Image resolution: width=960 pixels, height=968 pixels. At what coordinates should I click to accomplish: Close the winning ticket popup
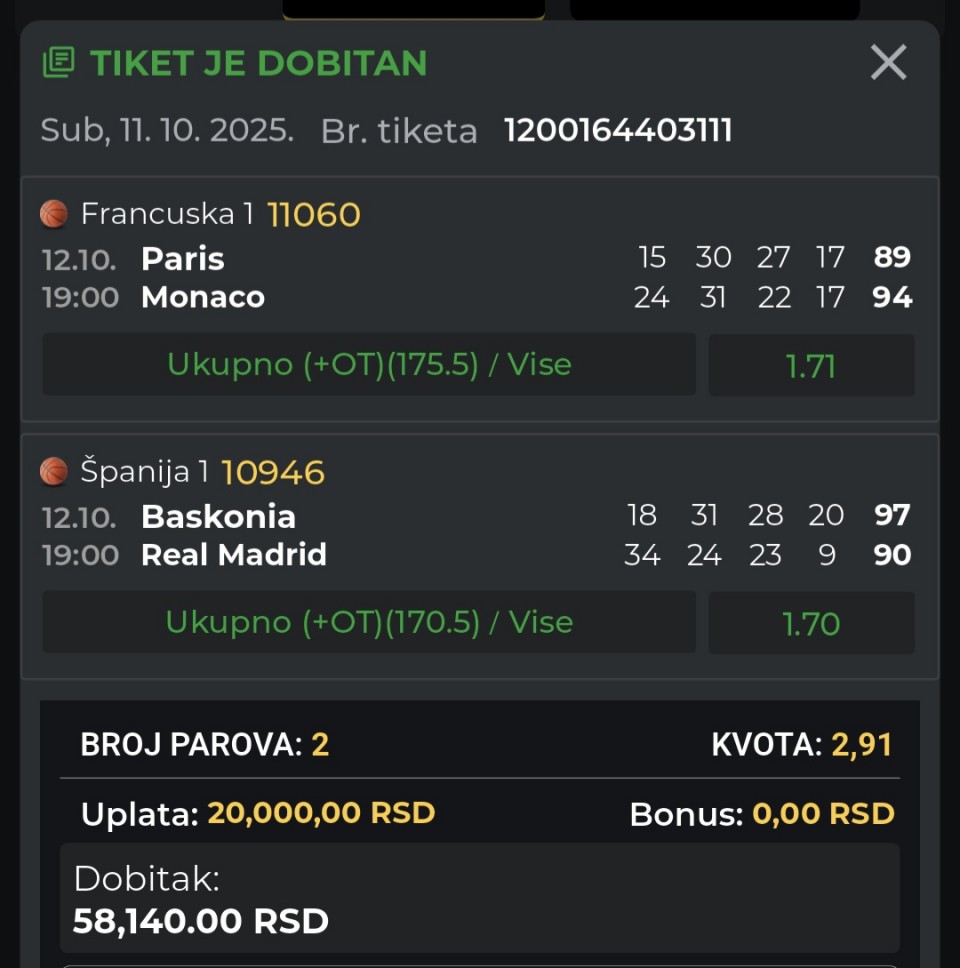point(888,63)
